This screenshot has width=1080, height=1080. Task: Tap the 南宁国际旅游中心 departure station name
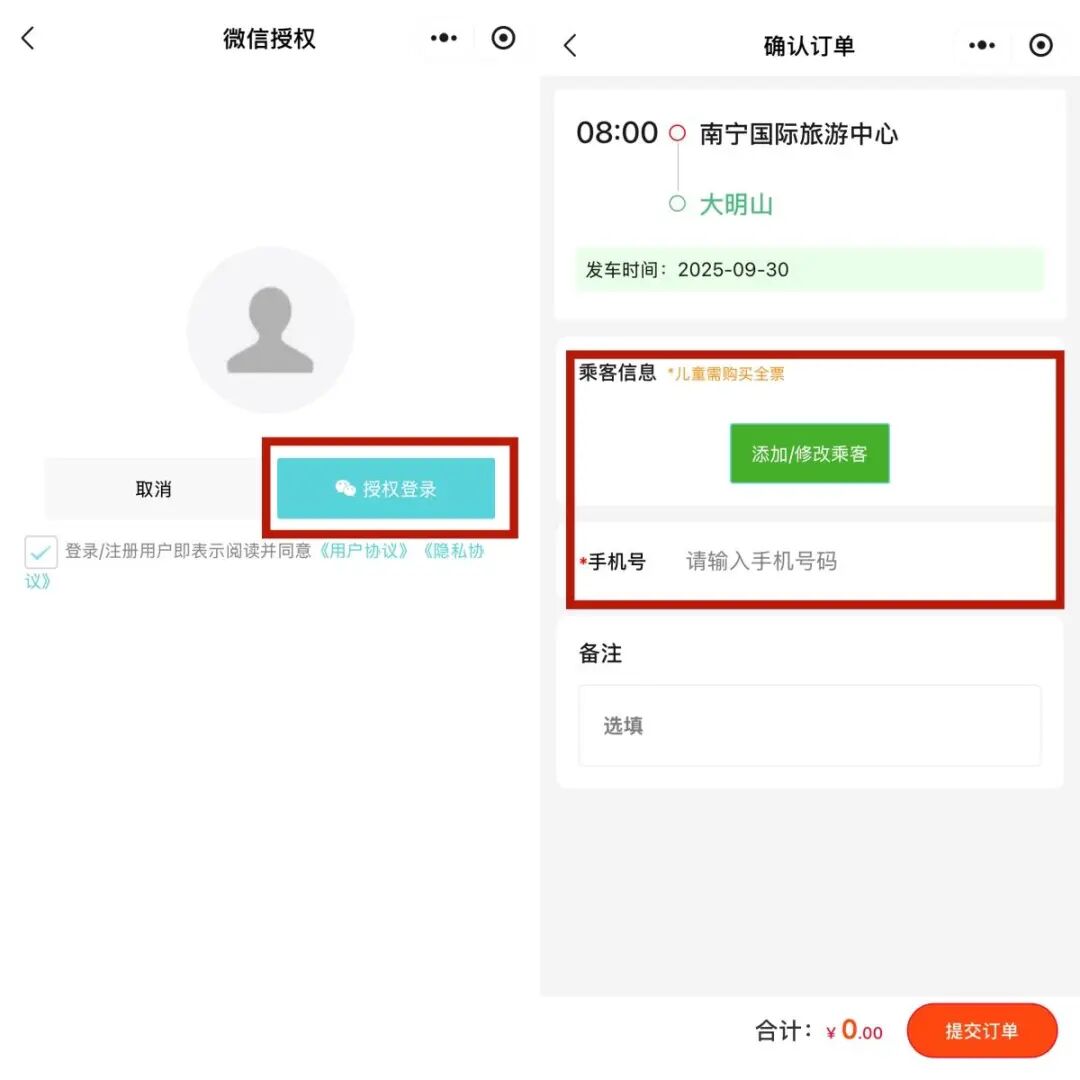tap(798, 134)
